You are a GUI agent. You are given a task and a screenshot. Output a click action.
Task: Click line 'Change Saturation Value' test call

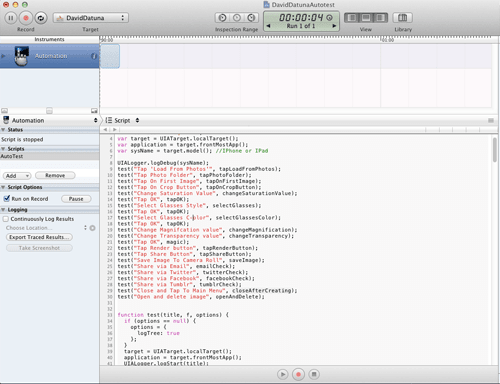(x=207, y=193)
